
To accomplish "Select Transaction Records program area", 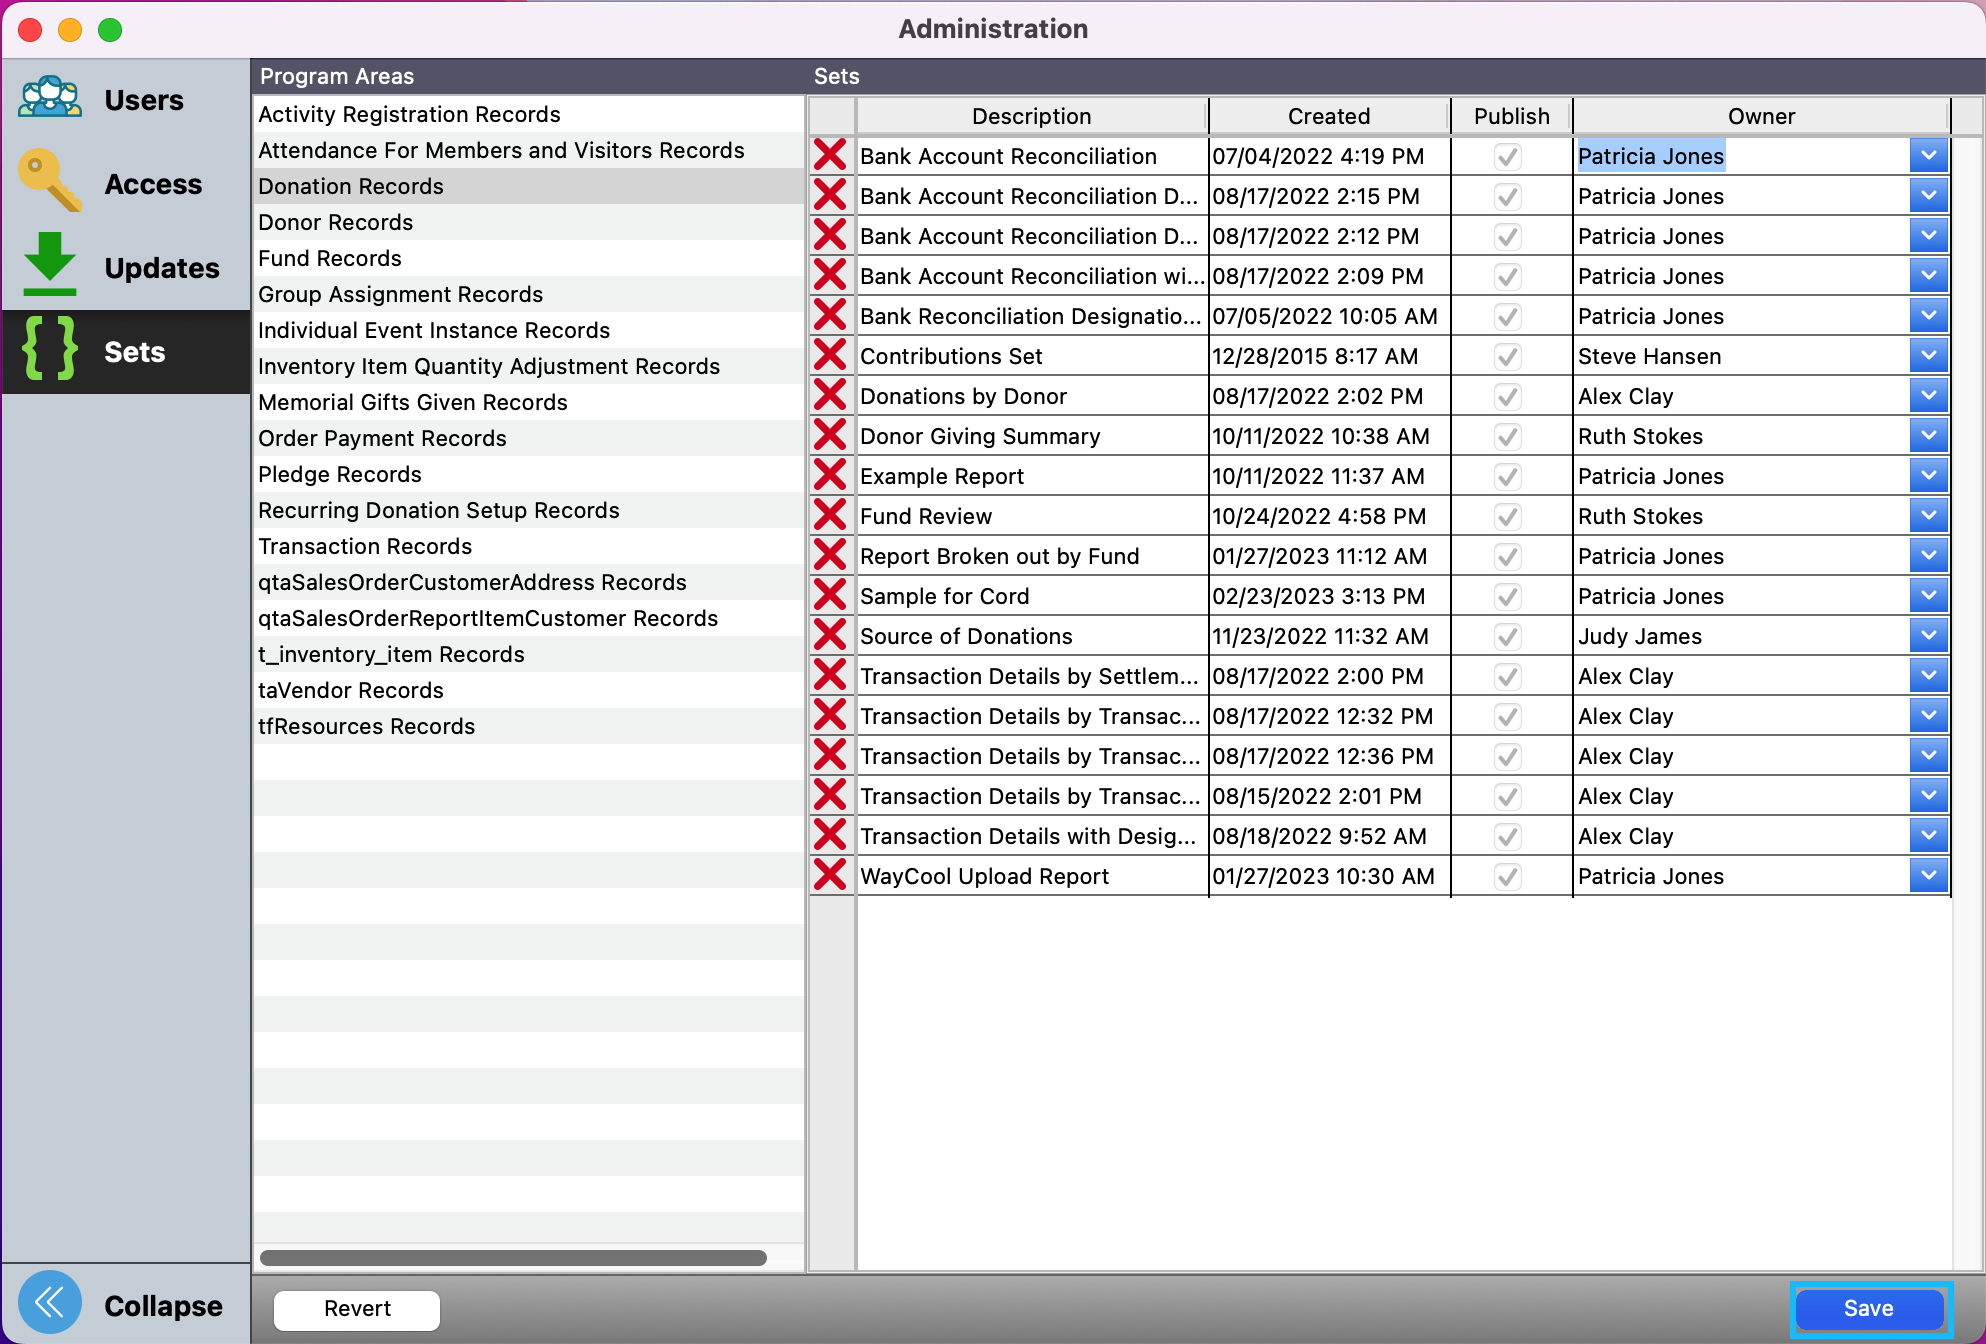I will (365, 546).
